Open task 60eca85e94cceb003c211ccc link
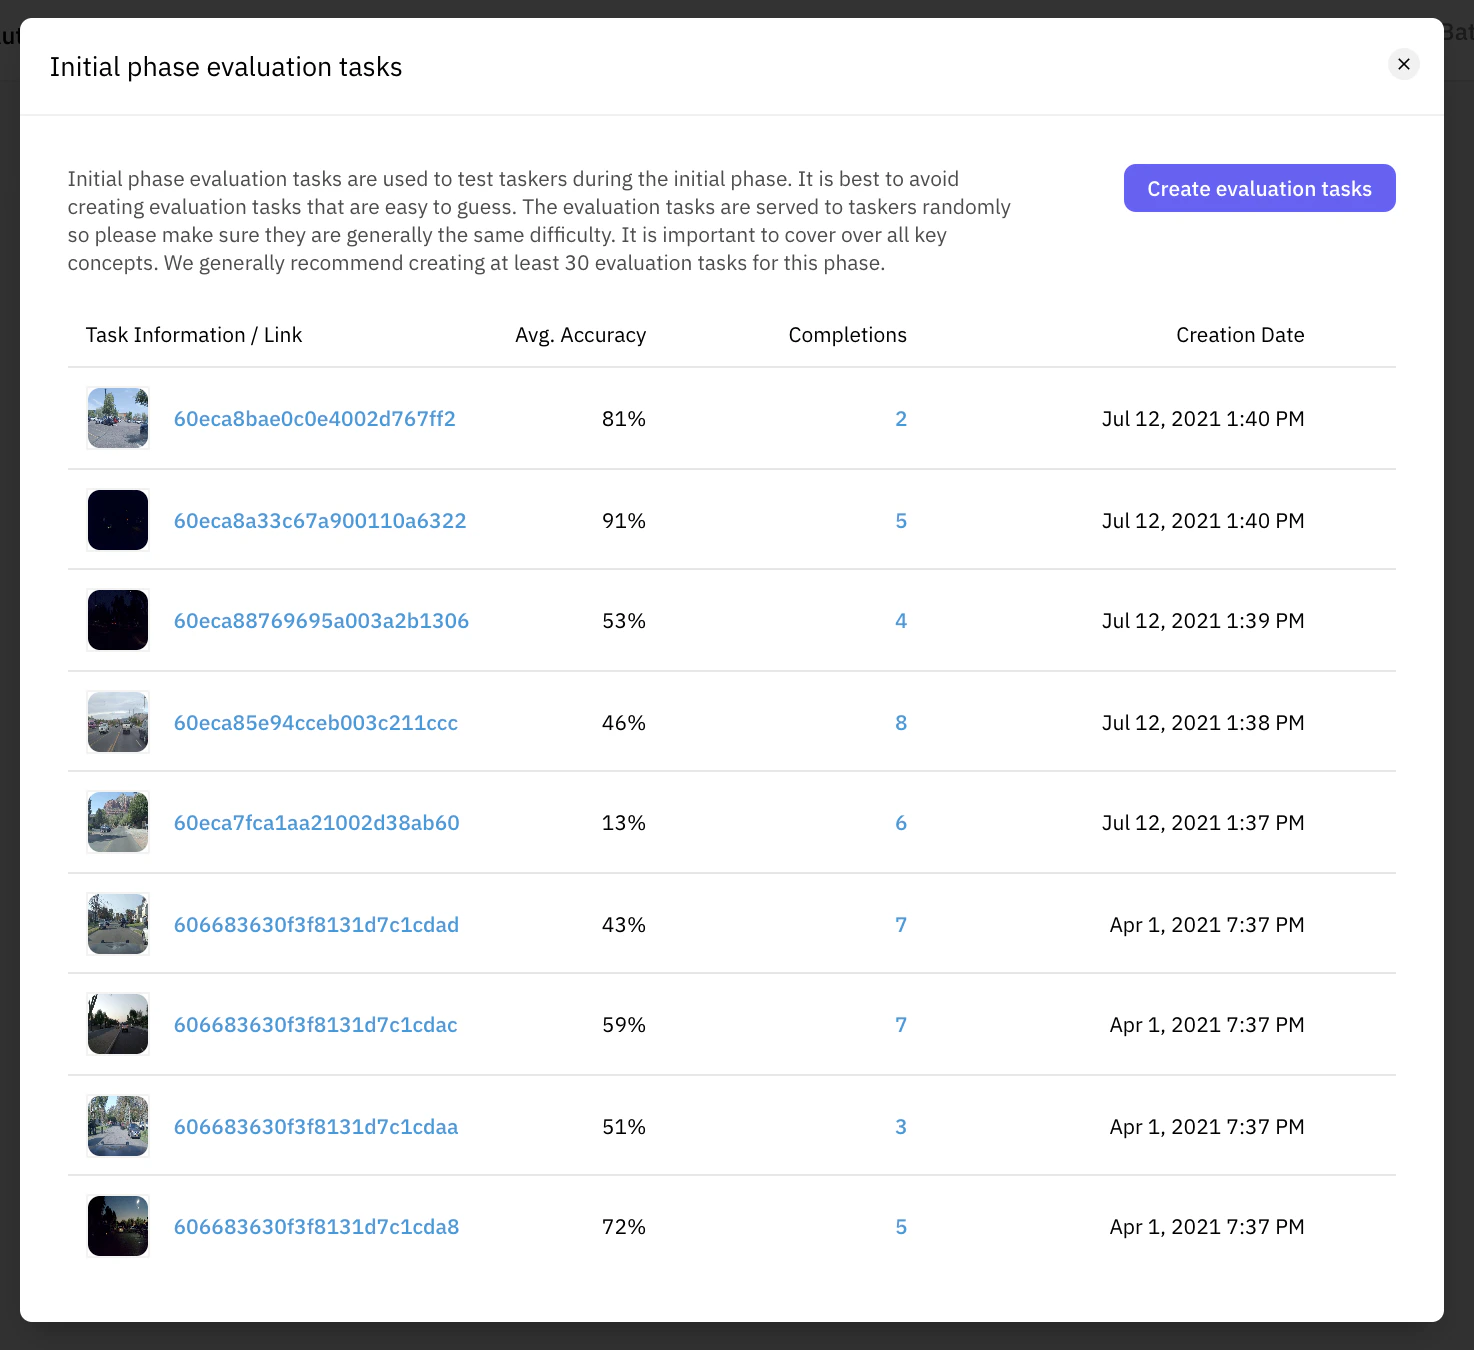Screen dimensions: 1474x1350 pyautogui.click(x=316, y=723)
